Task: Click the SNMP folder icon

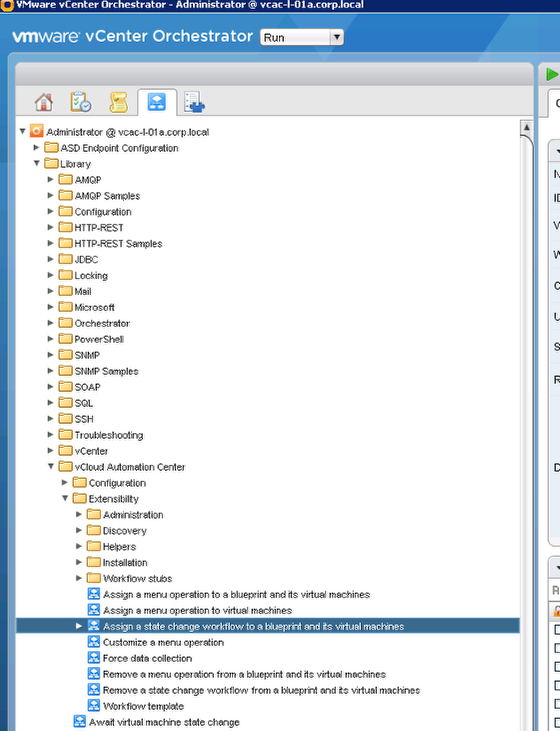Action: coord(65,355)
